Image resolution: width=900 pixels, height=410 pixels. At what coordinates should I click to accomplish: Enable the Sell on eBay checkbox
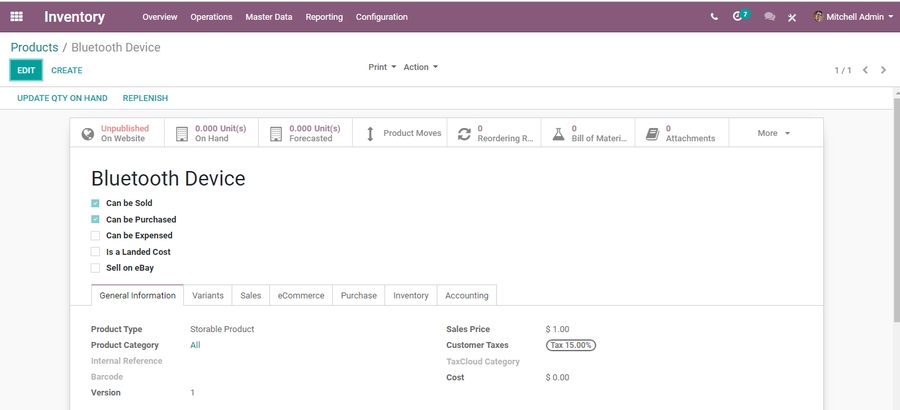pos(96,268)
